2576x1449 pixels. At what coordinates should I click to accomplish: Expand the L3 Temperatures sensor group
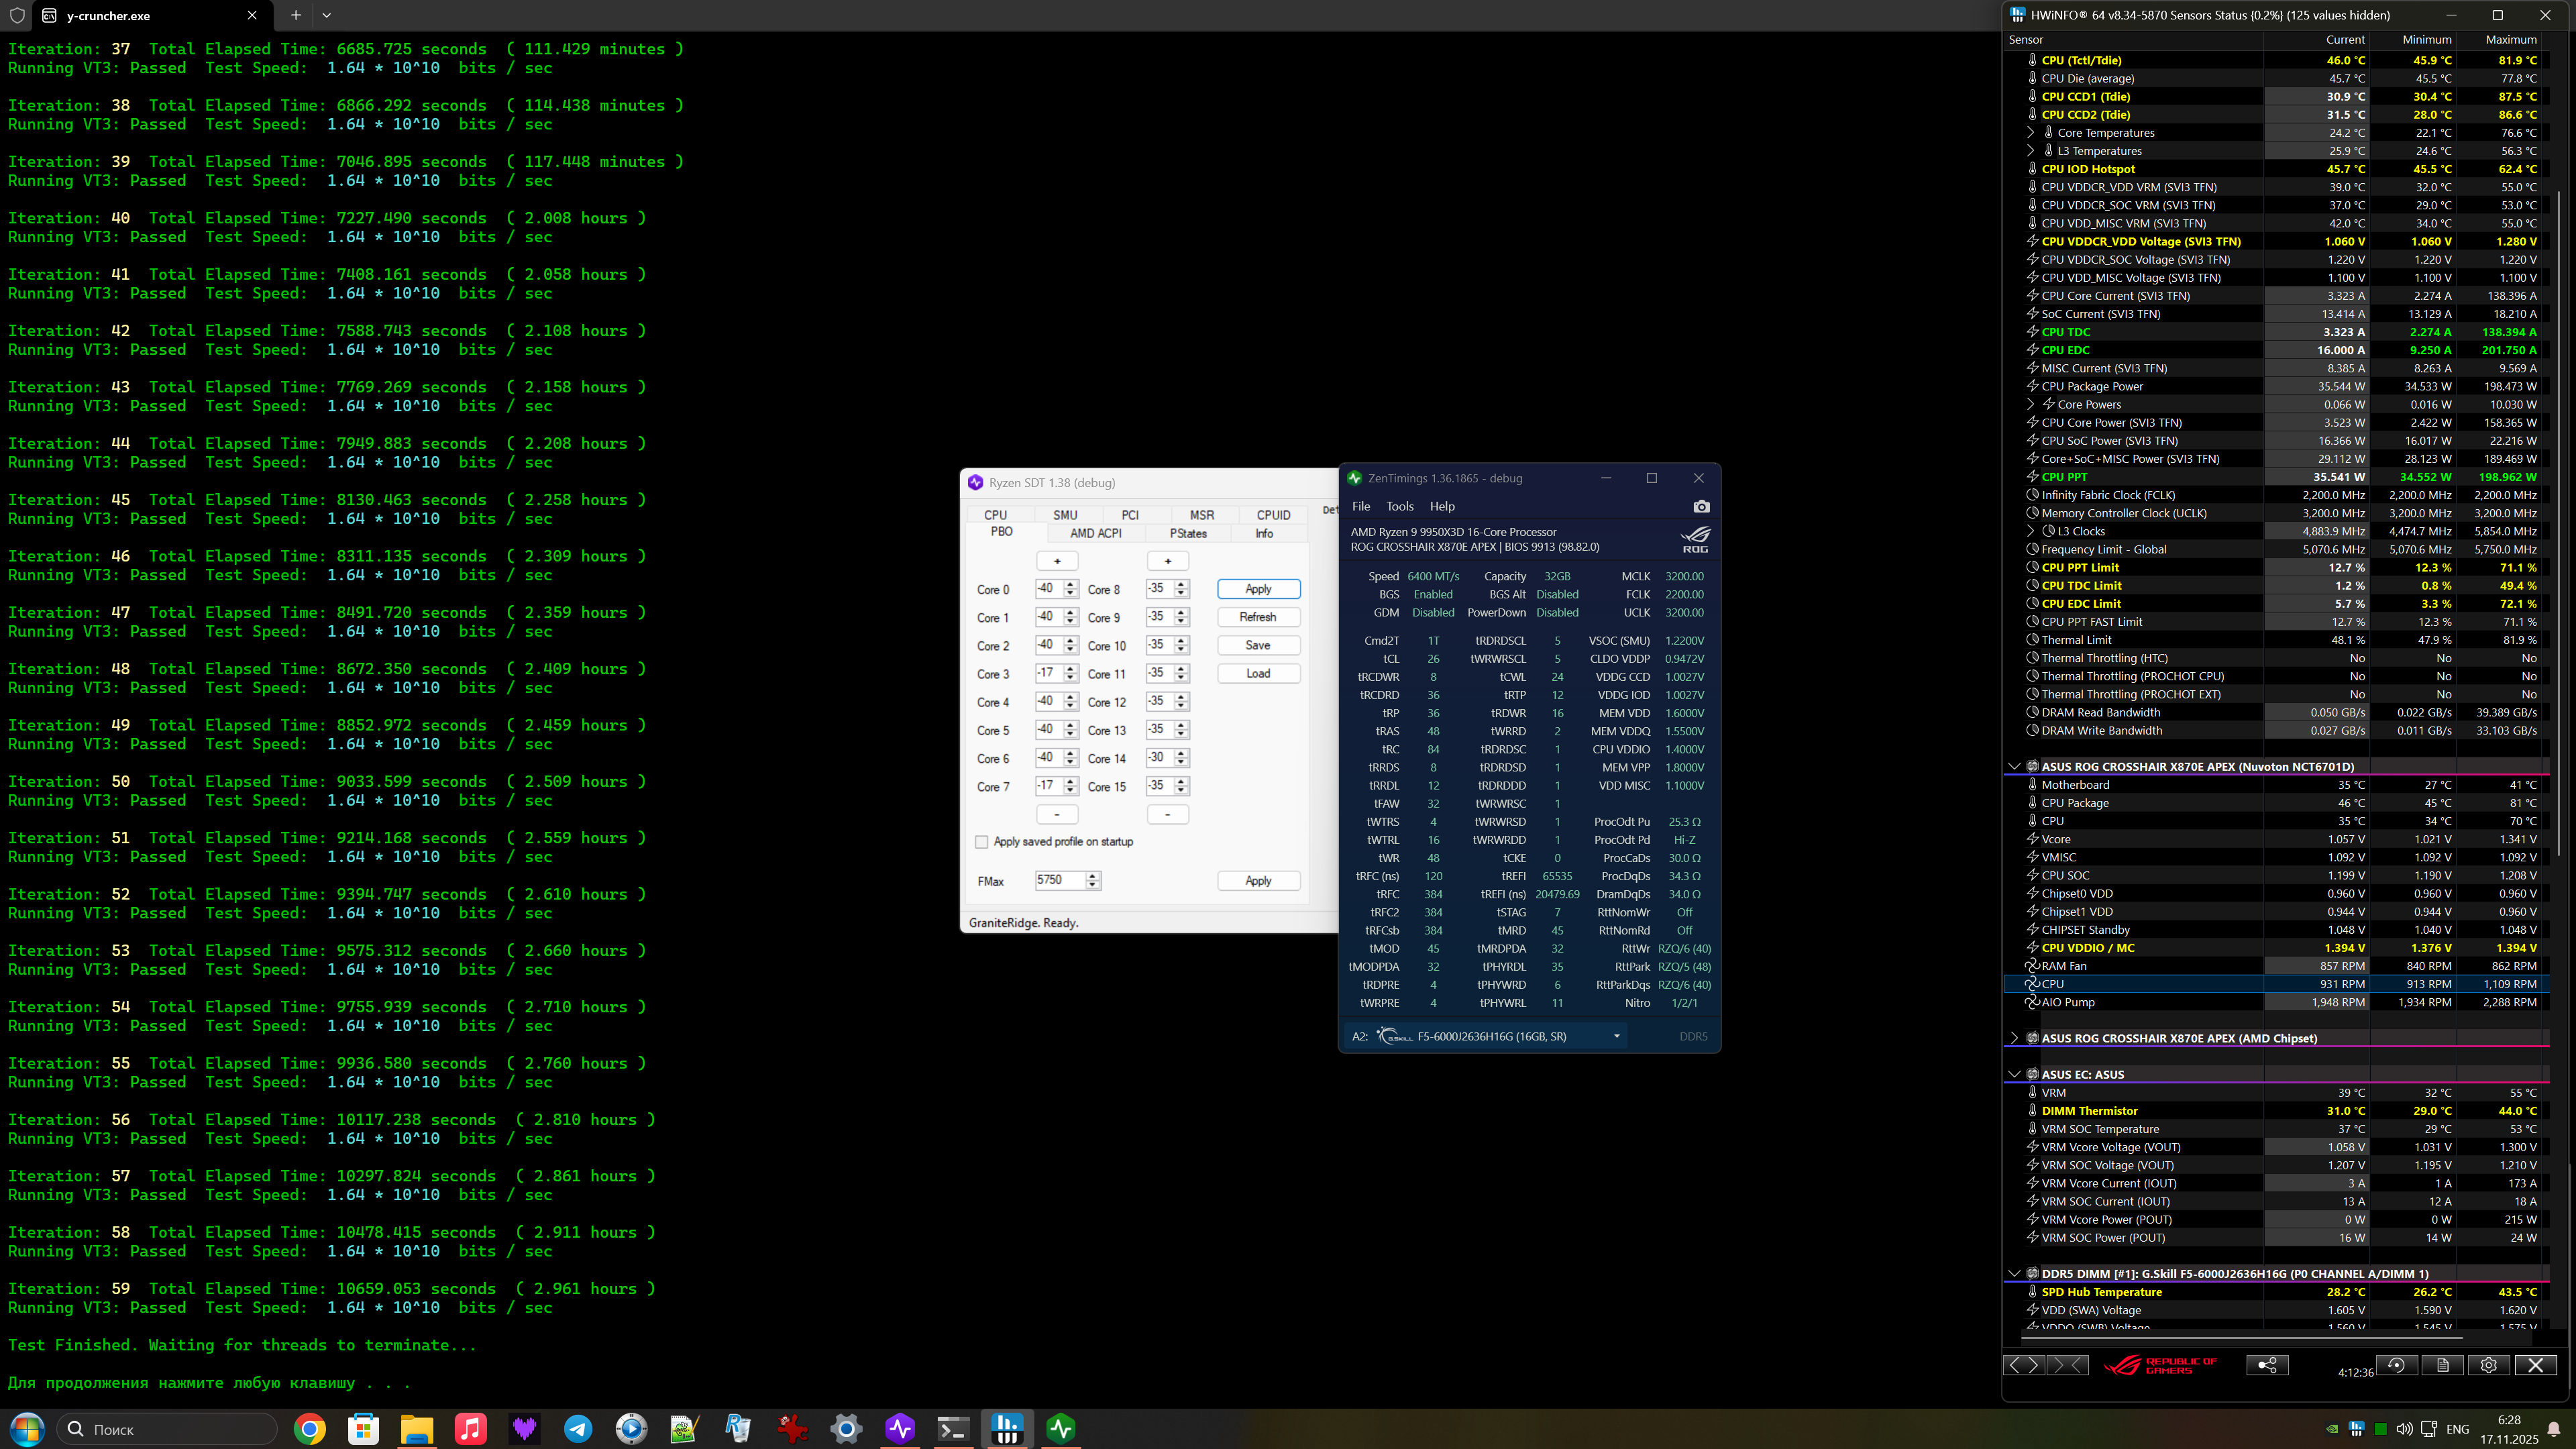[2030, 151]
